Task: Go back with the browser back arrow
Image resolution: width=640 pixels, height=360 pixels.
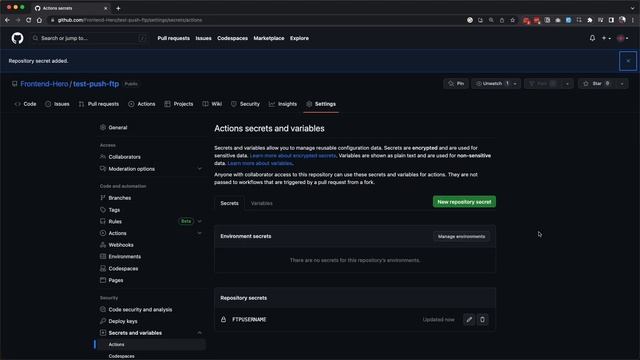Action: pos(7,20)
